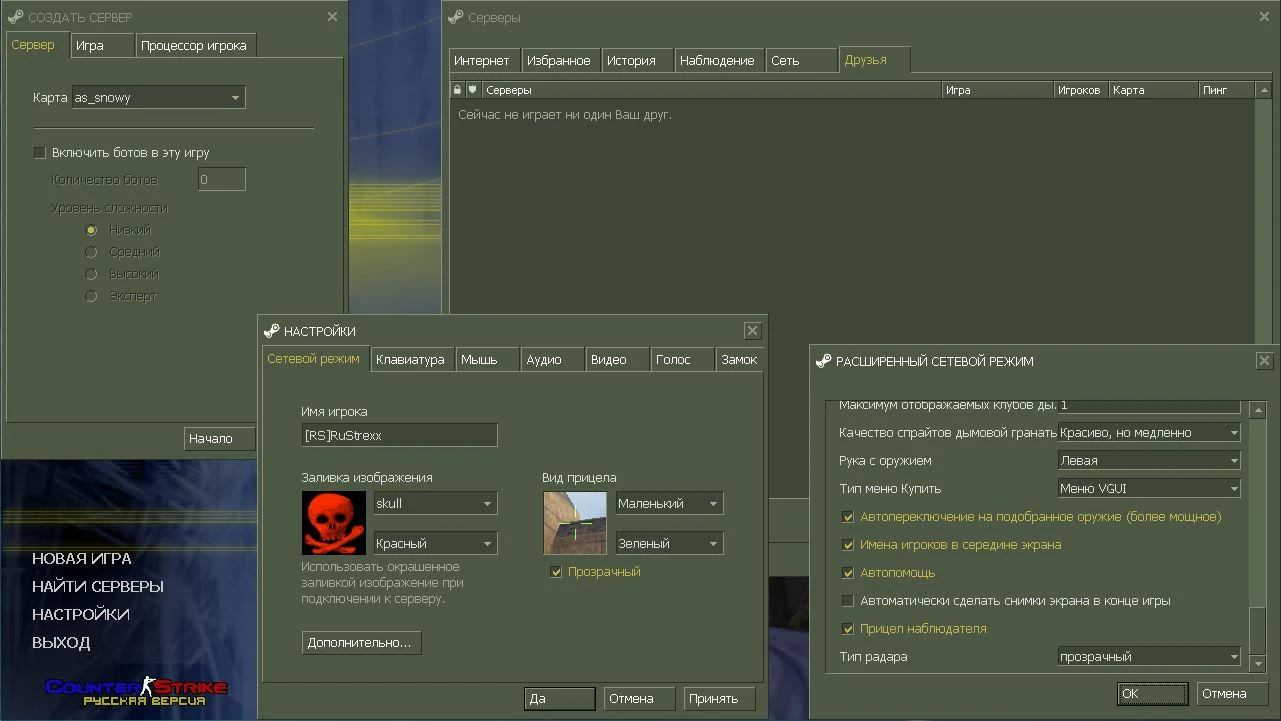This screenshot has height=721, width=1281.
Task: Open the crosshair color dropdown set to Зеленый
Action: tap(668, 542)
